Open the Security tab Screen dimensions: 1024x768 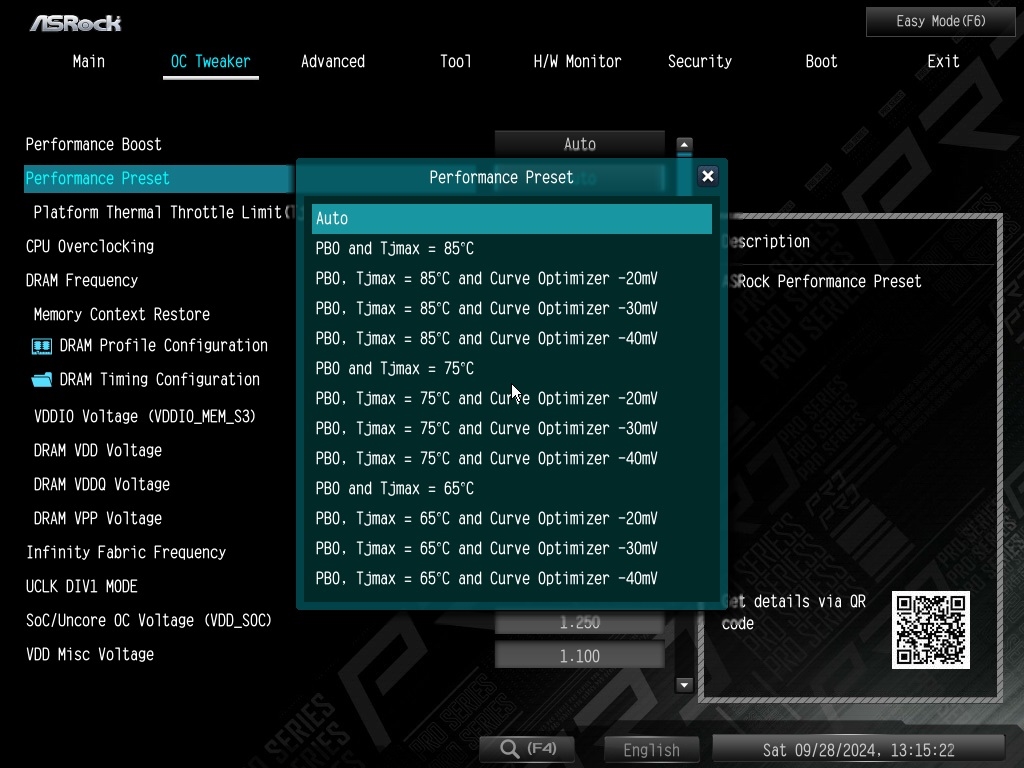tap(699, 61)
